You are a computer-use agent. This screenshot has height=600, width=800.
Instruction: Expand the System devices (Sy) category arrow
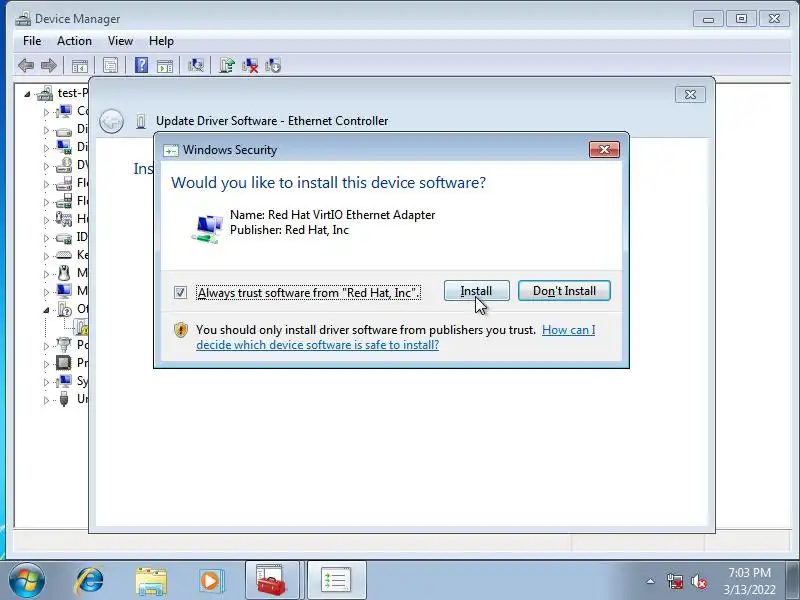coord(46,382)
